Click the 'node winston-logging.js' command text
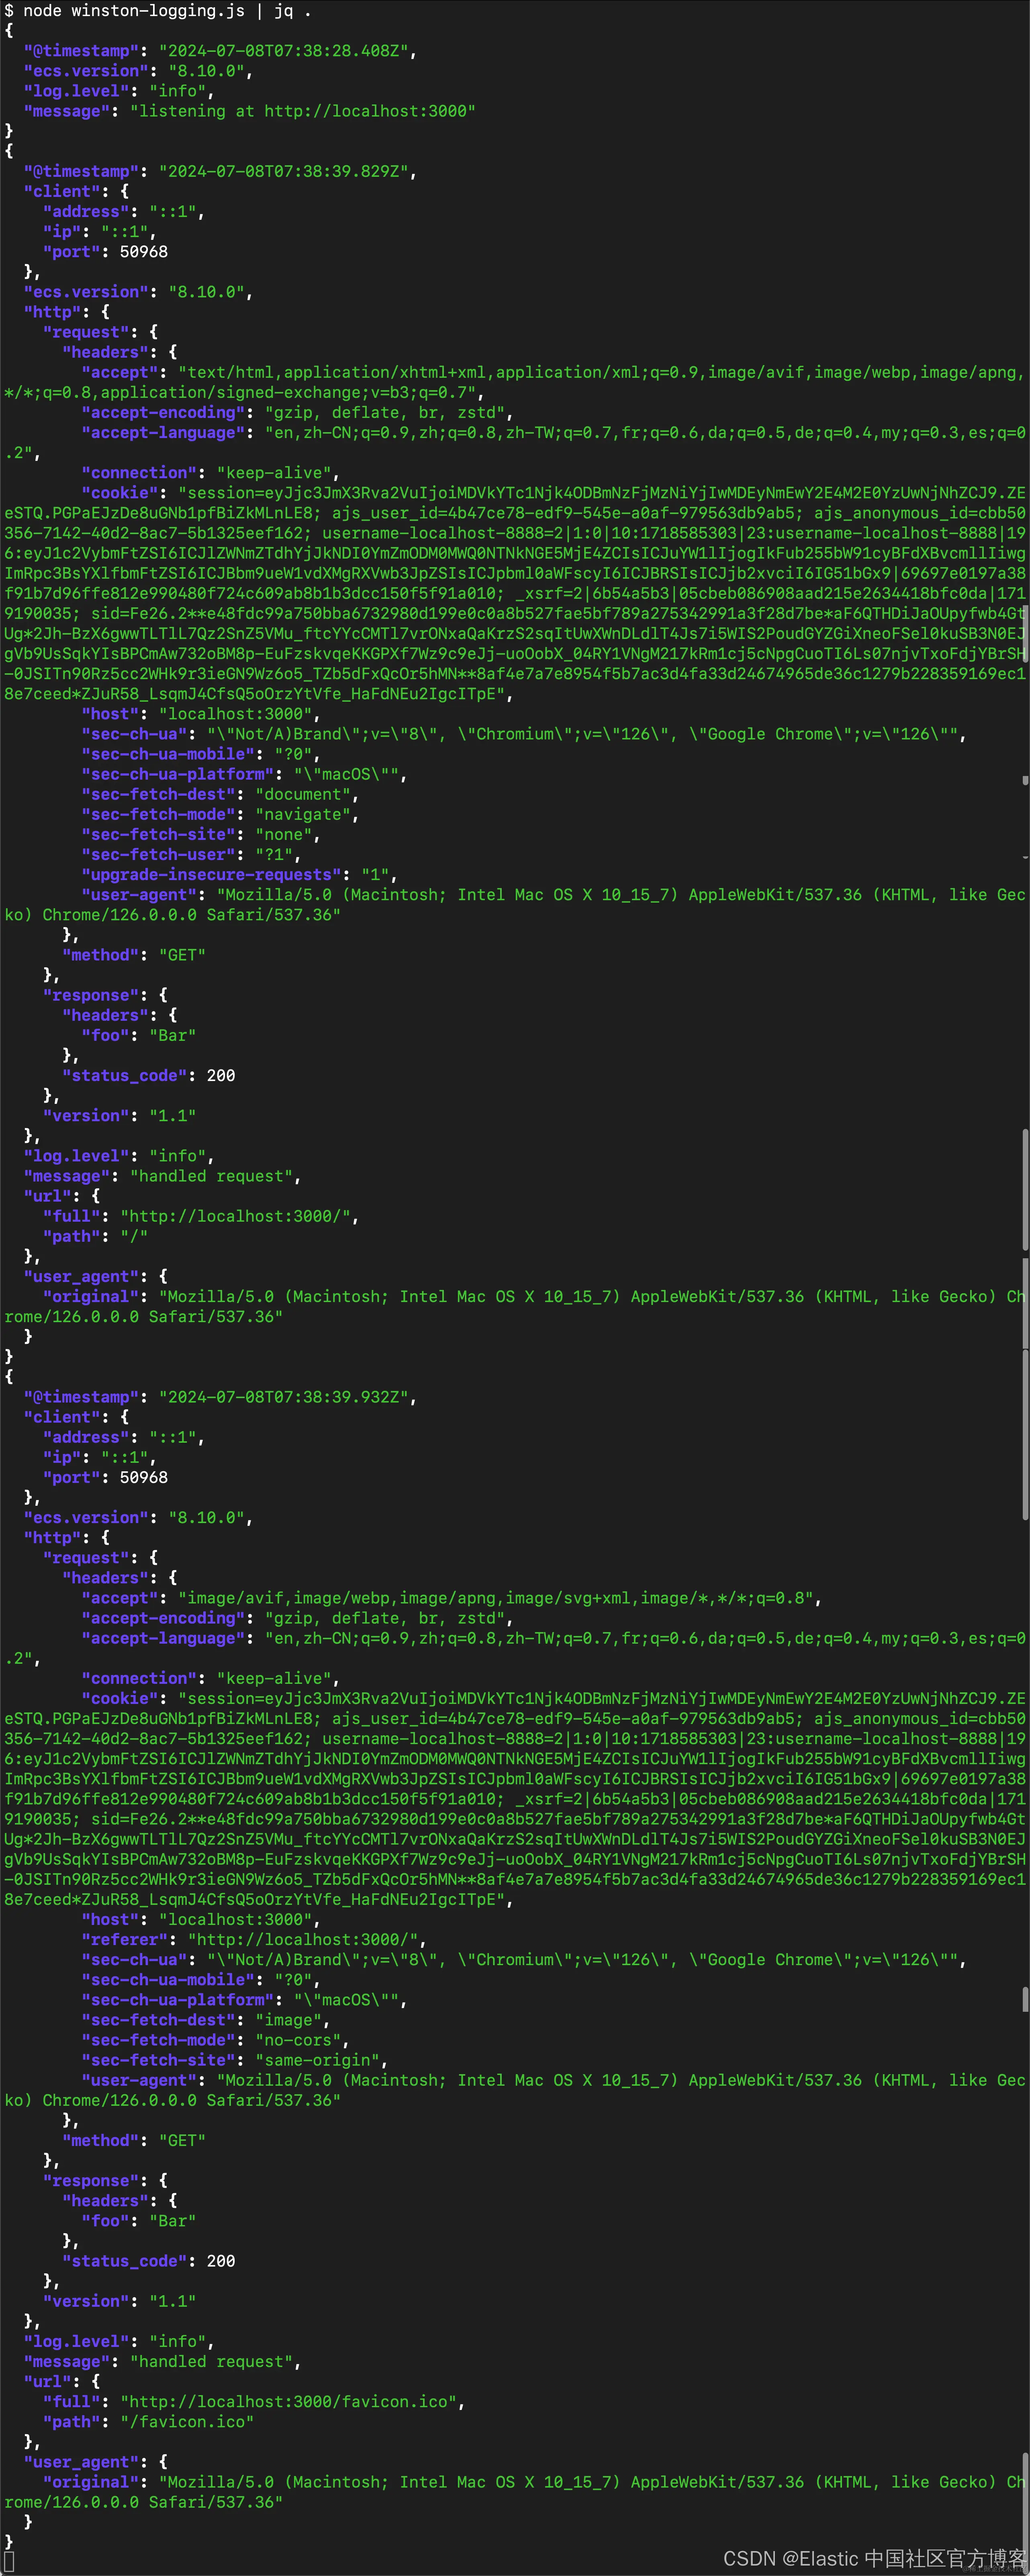The height and width of the screenshot is (2576, 1030). (134, 11)
